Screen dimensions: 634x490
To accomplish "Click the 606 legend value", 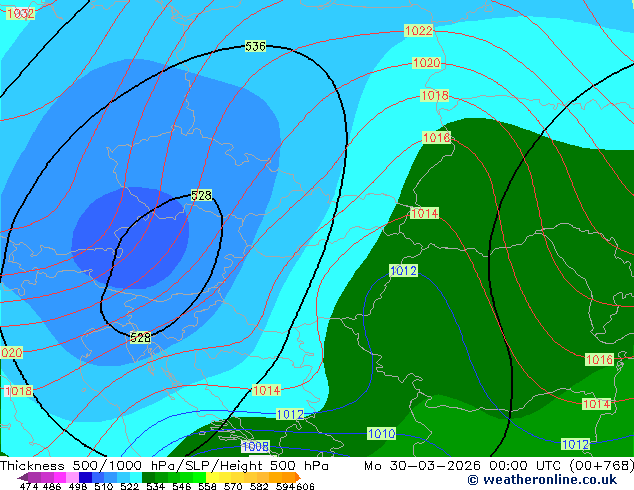I will tap(305, 486).
